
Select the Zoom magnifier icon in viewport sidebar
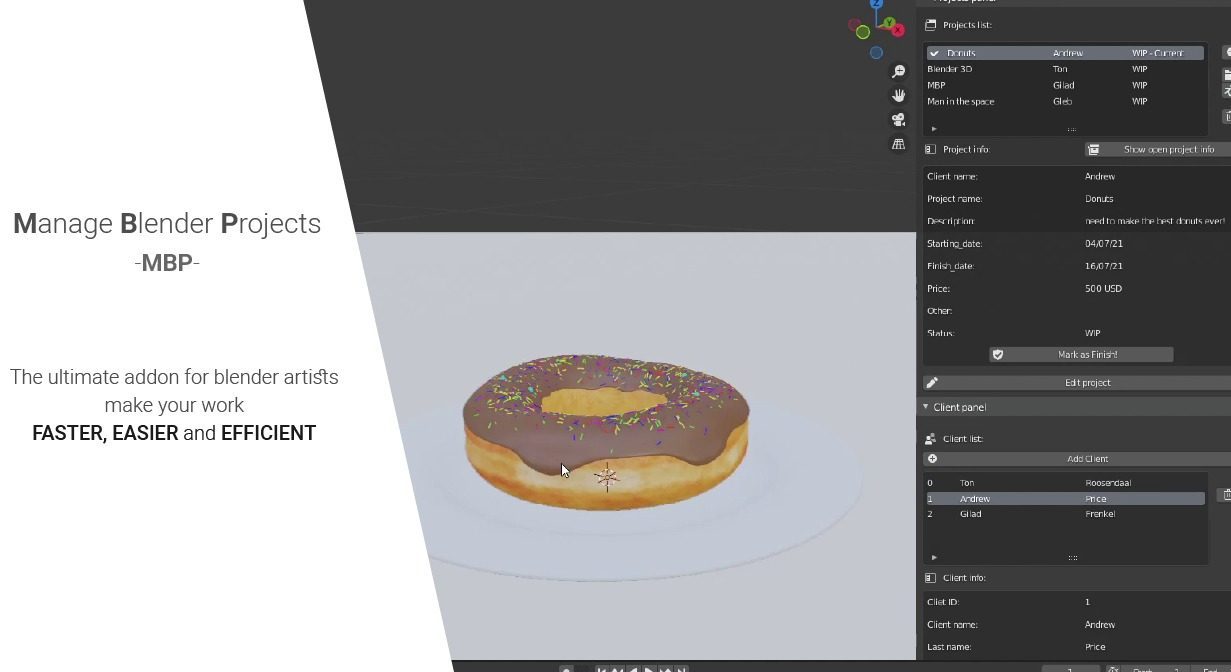tap(898, 71)
